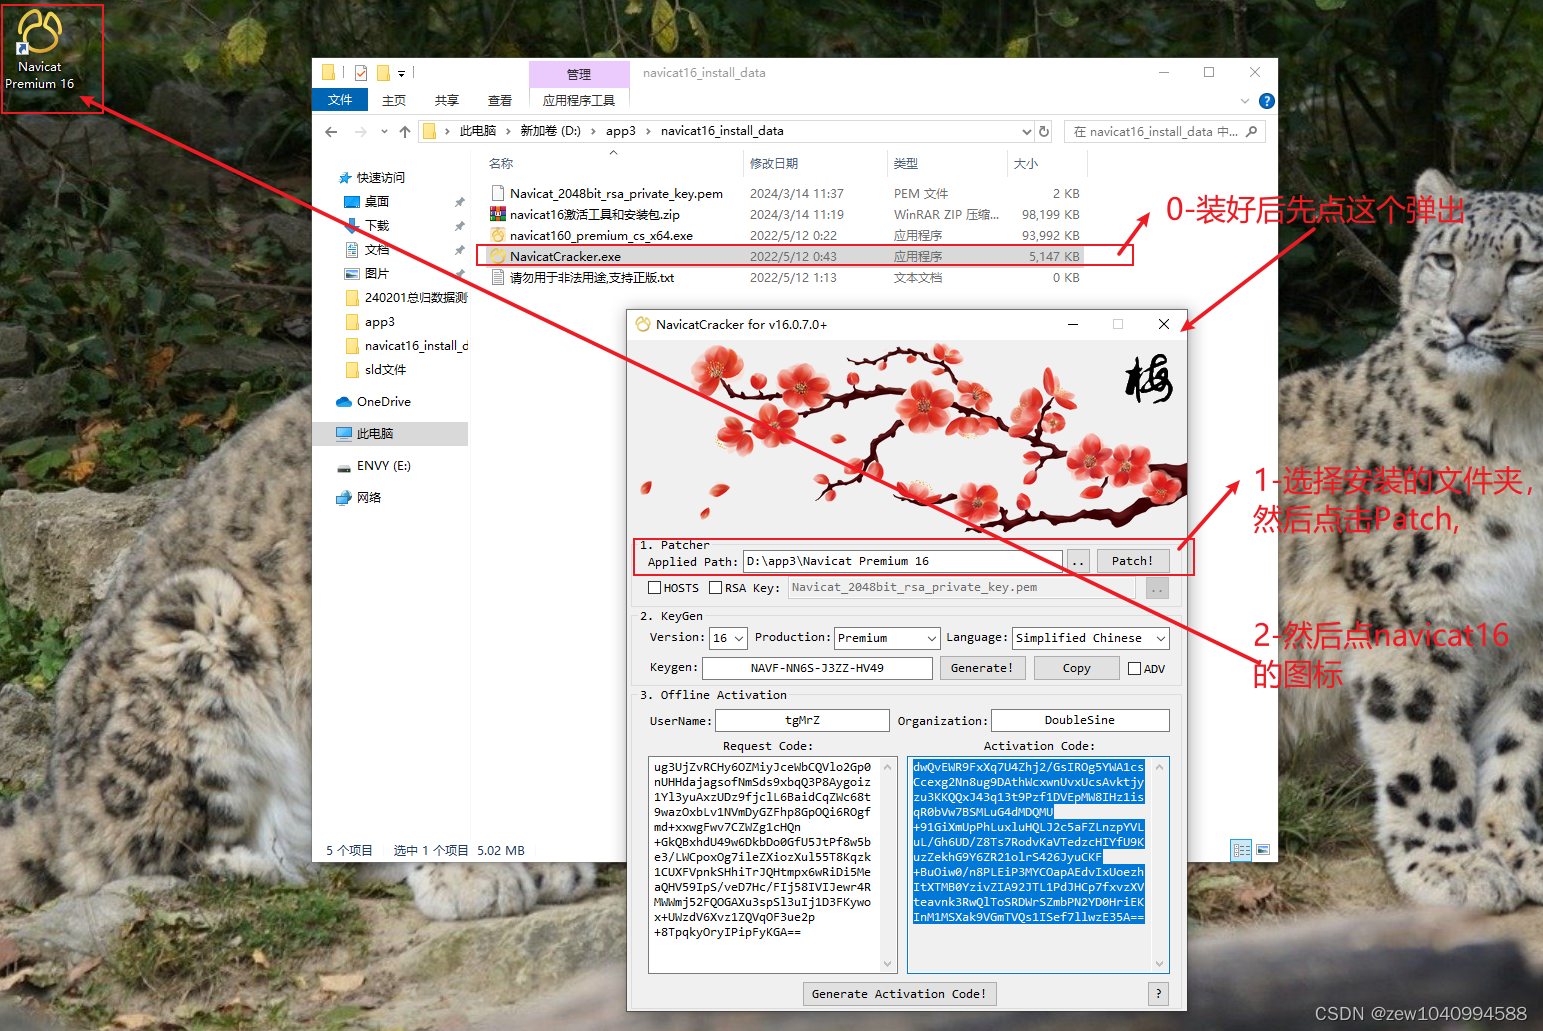This screenshot has height=1031, width=1543.
Task: Go back in File Explorer navigation
Action: 331,132
